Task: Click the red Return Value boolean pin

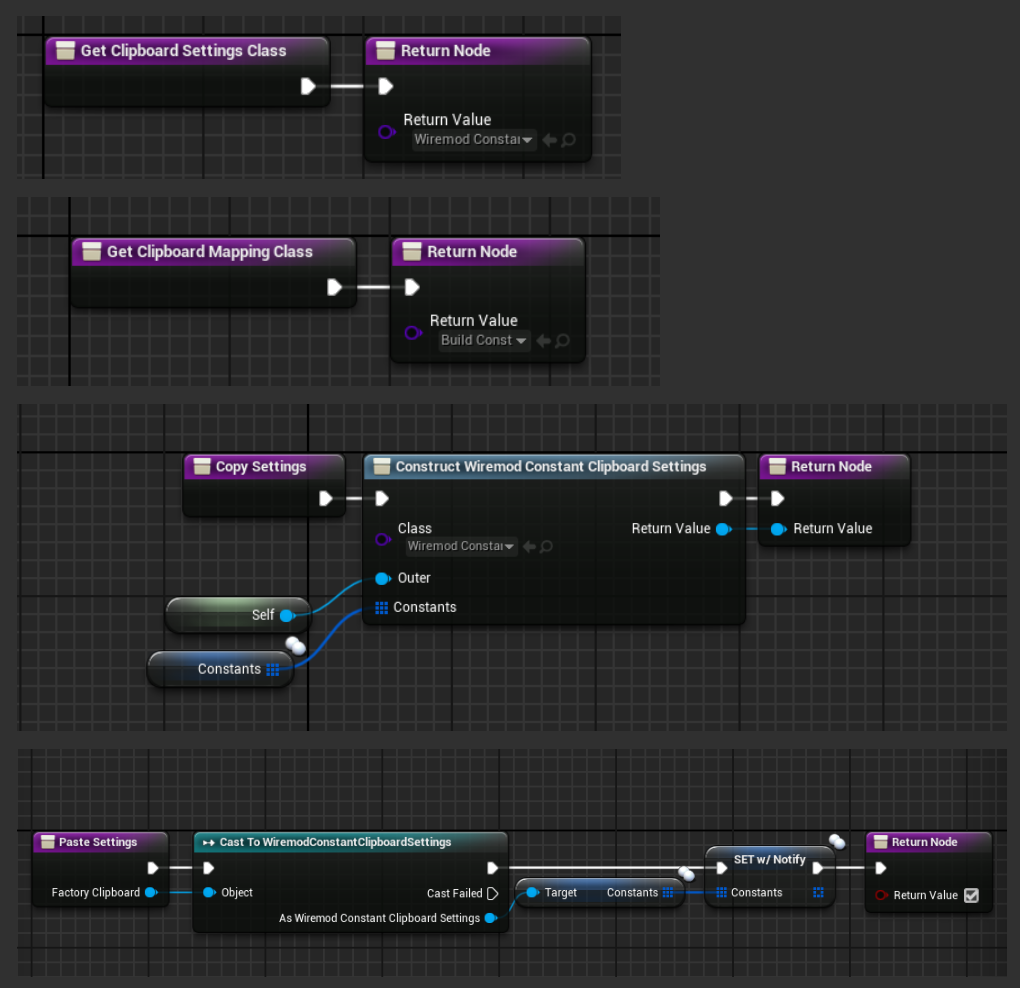Action: click(881, 895)
